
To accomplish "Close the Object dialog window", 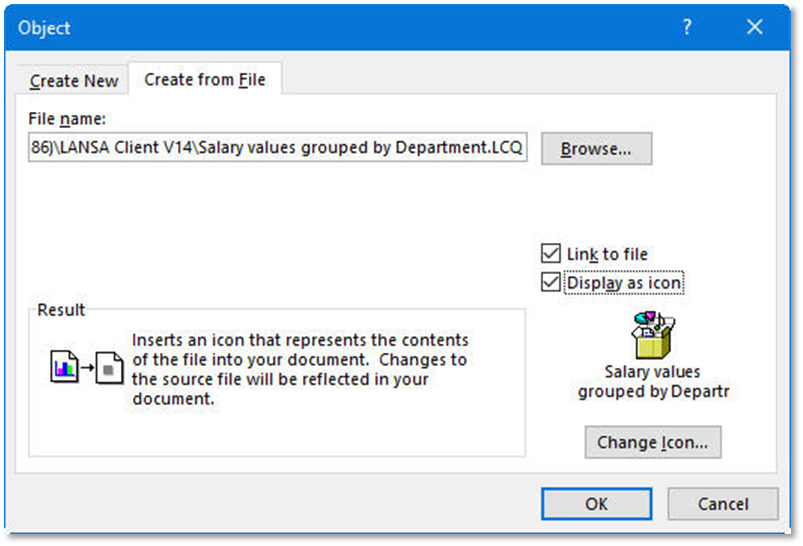I will pyautogui.click(x=755, y=28).
